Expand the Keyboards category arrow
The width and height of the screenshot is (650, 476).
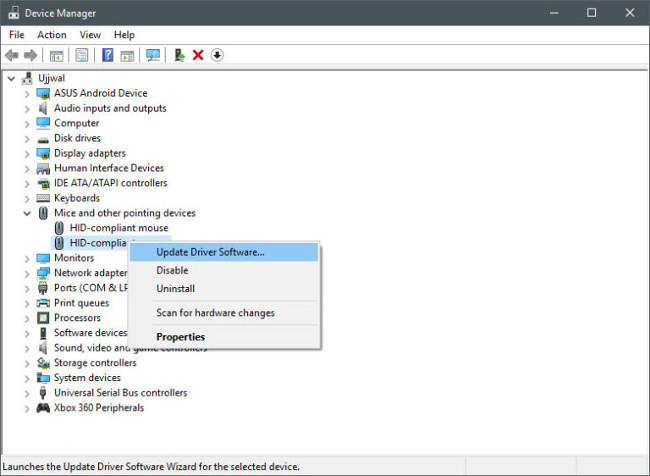pyautogui.click(x=27, y=198)
